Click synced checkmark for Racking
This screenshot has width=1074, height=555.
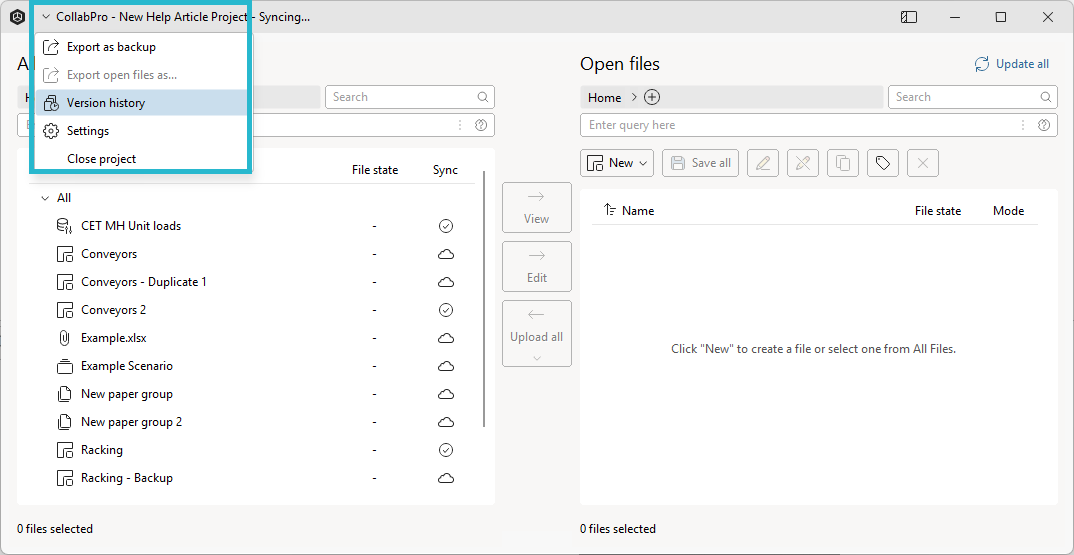pyautogui.click(x=446, y=450)
